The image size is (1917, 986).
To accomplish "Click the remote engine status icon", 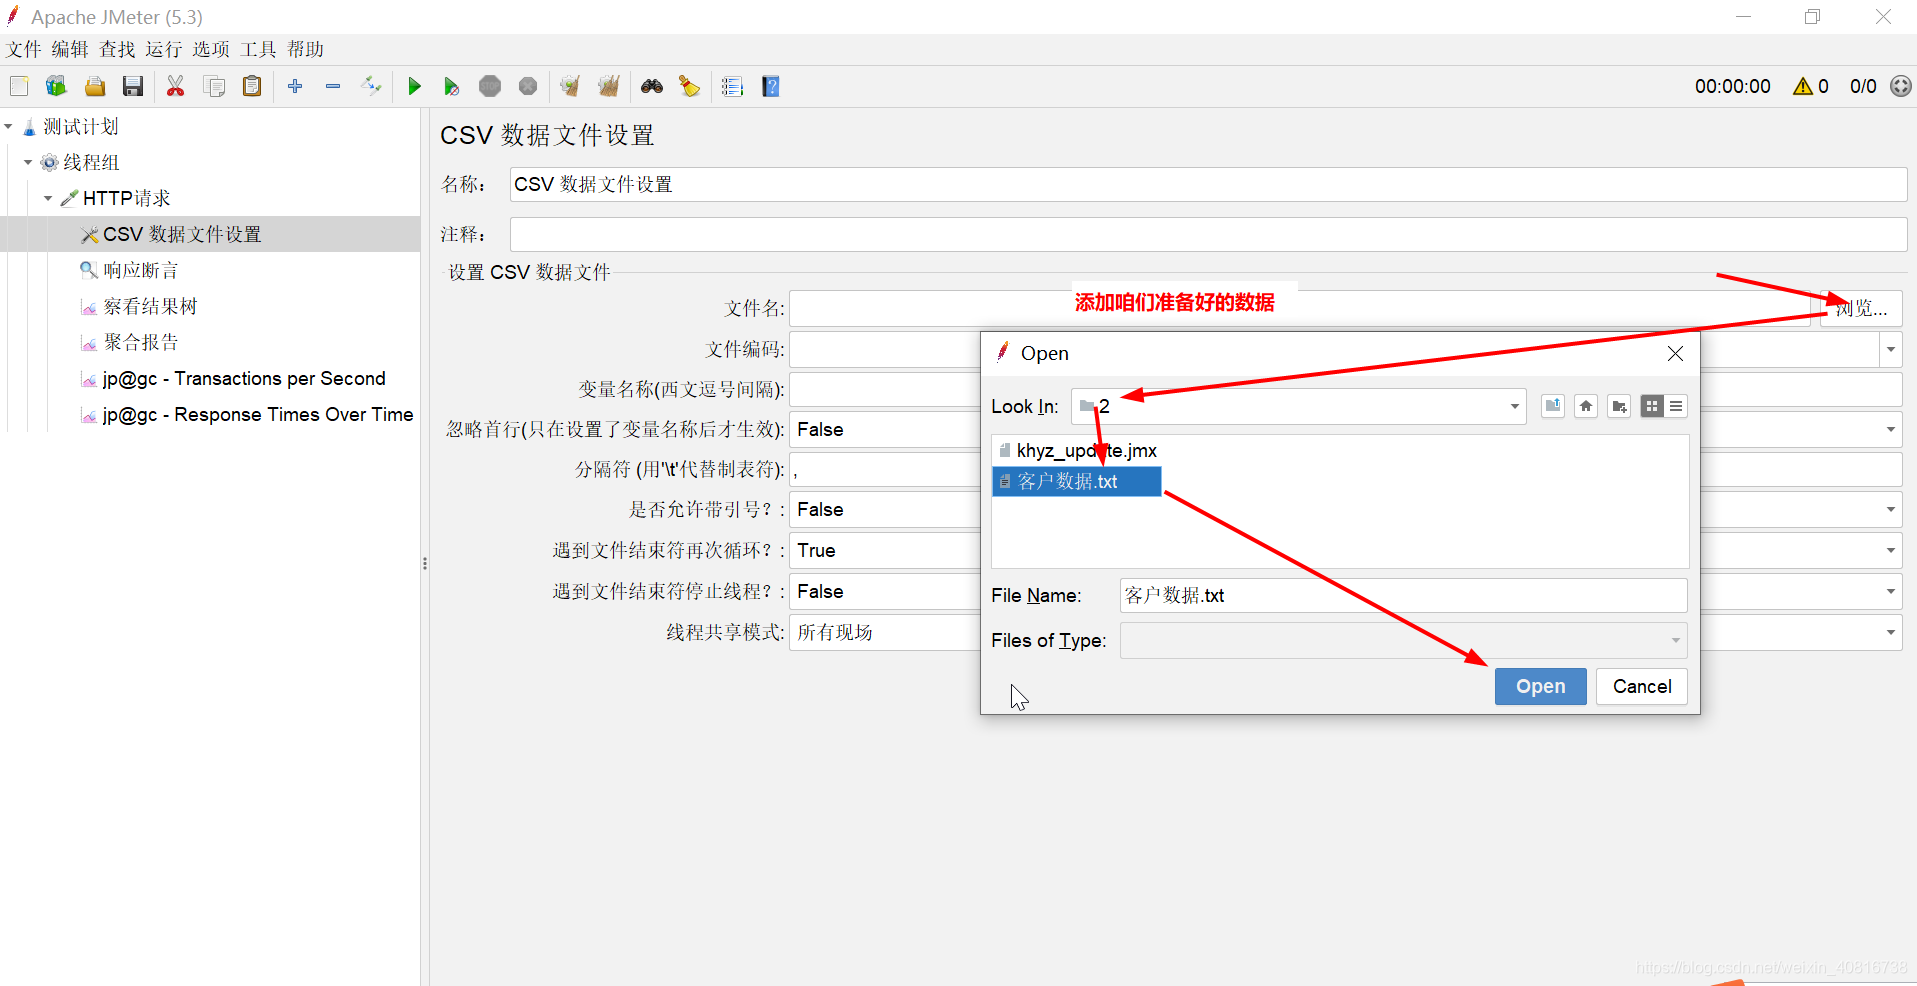I will 1901,87.
